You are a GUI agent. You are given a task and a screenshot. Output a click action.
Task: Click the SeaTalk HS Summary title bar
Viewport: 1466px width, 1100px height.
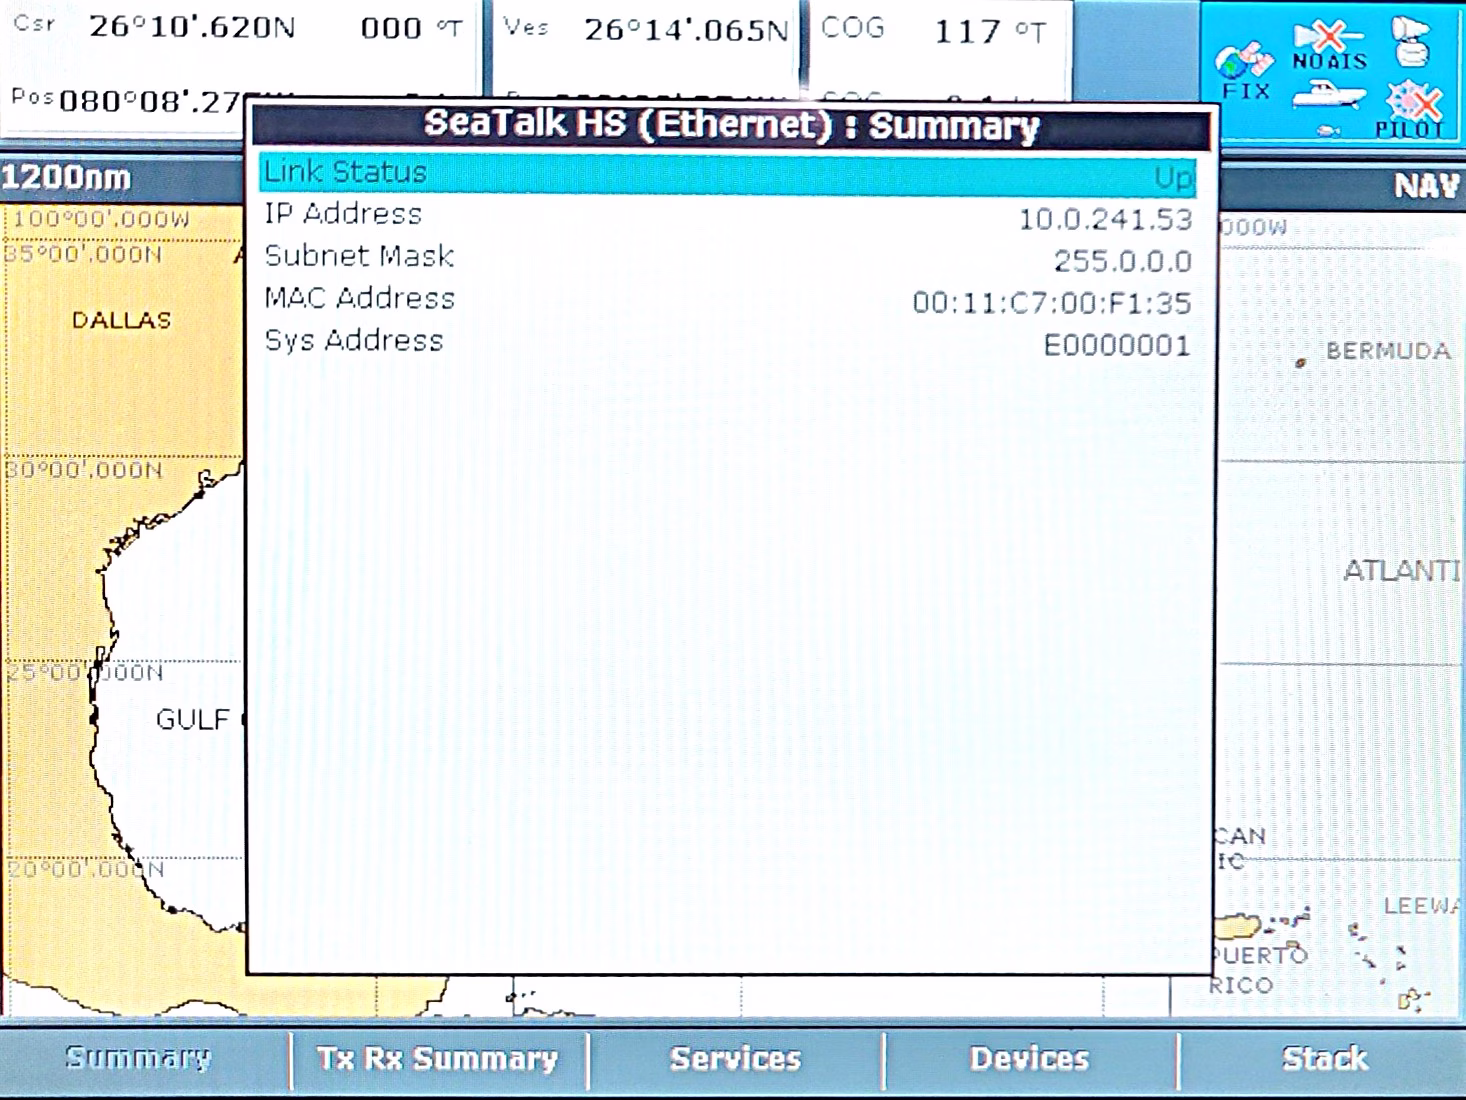[x=731, y=126]
